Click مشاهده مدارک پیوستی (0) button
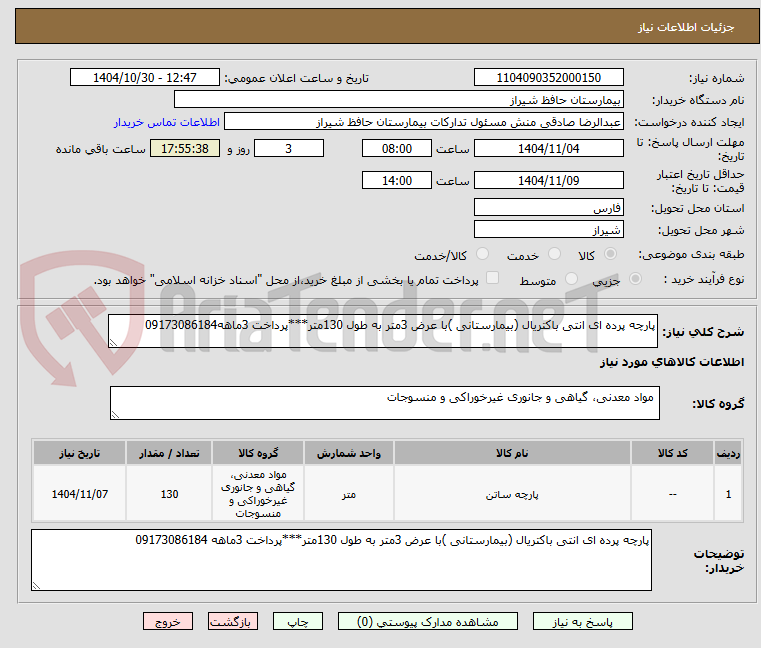 (428, 621)
